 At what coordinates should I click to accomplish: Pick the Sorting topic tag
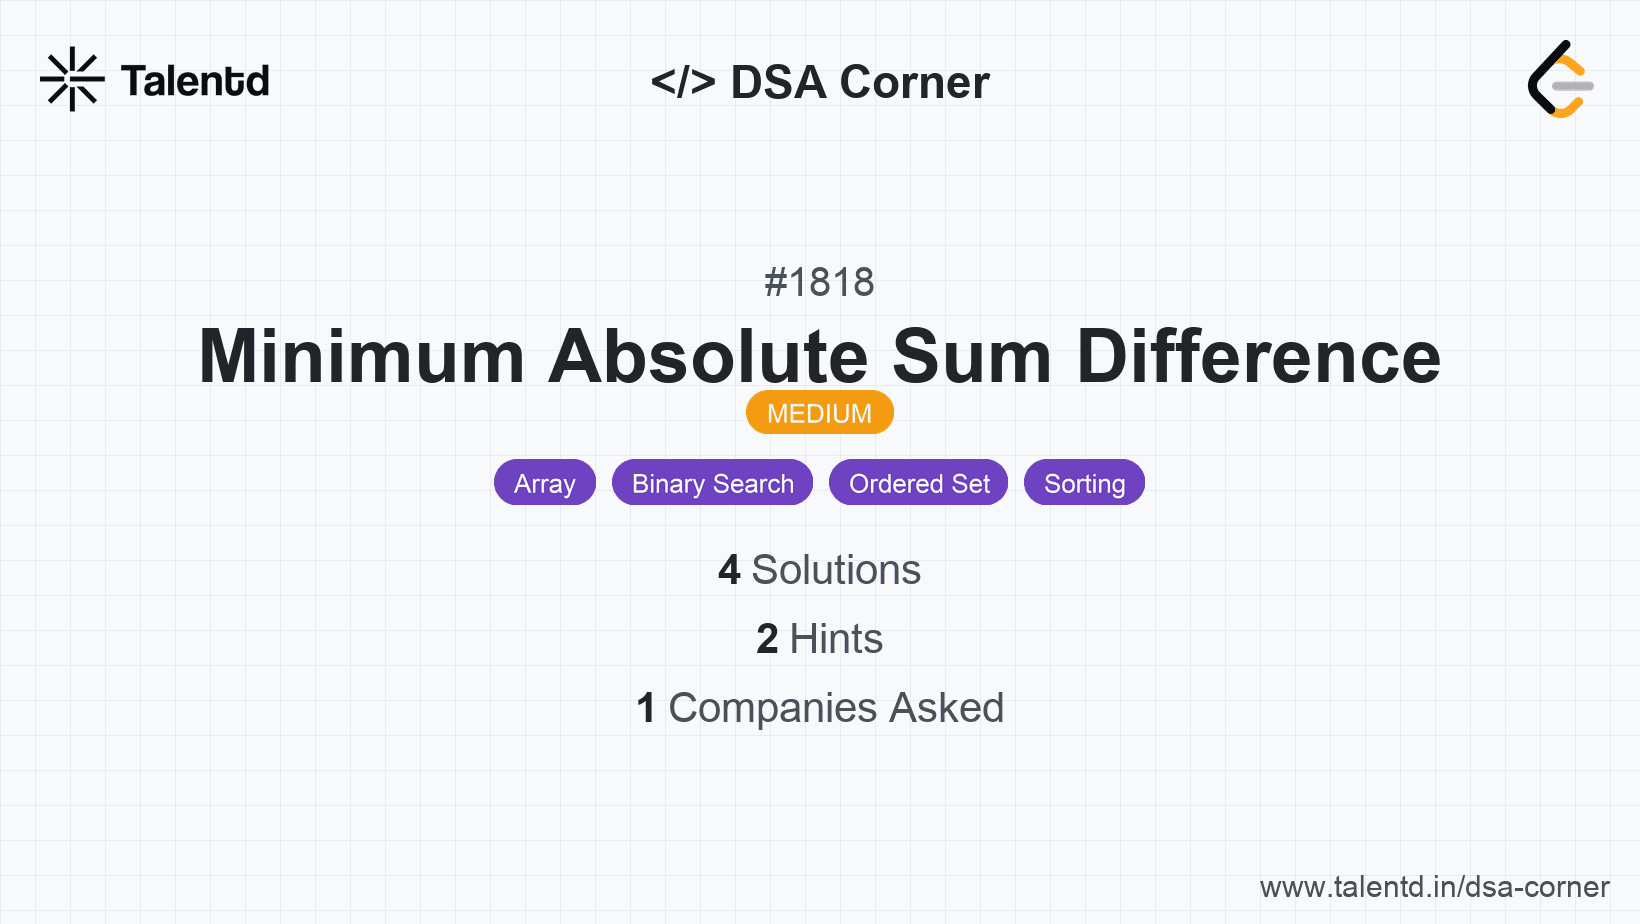1084,483
